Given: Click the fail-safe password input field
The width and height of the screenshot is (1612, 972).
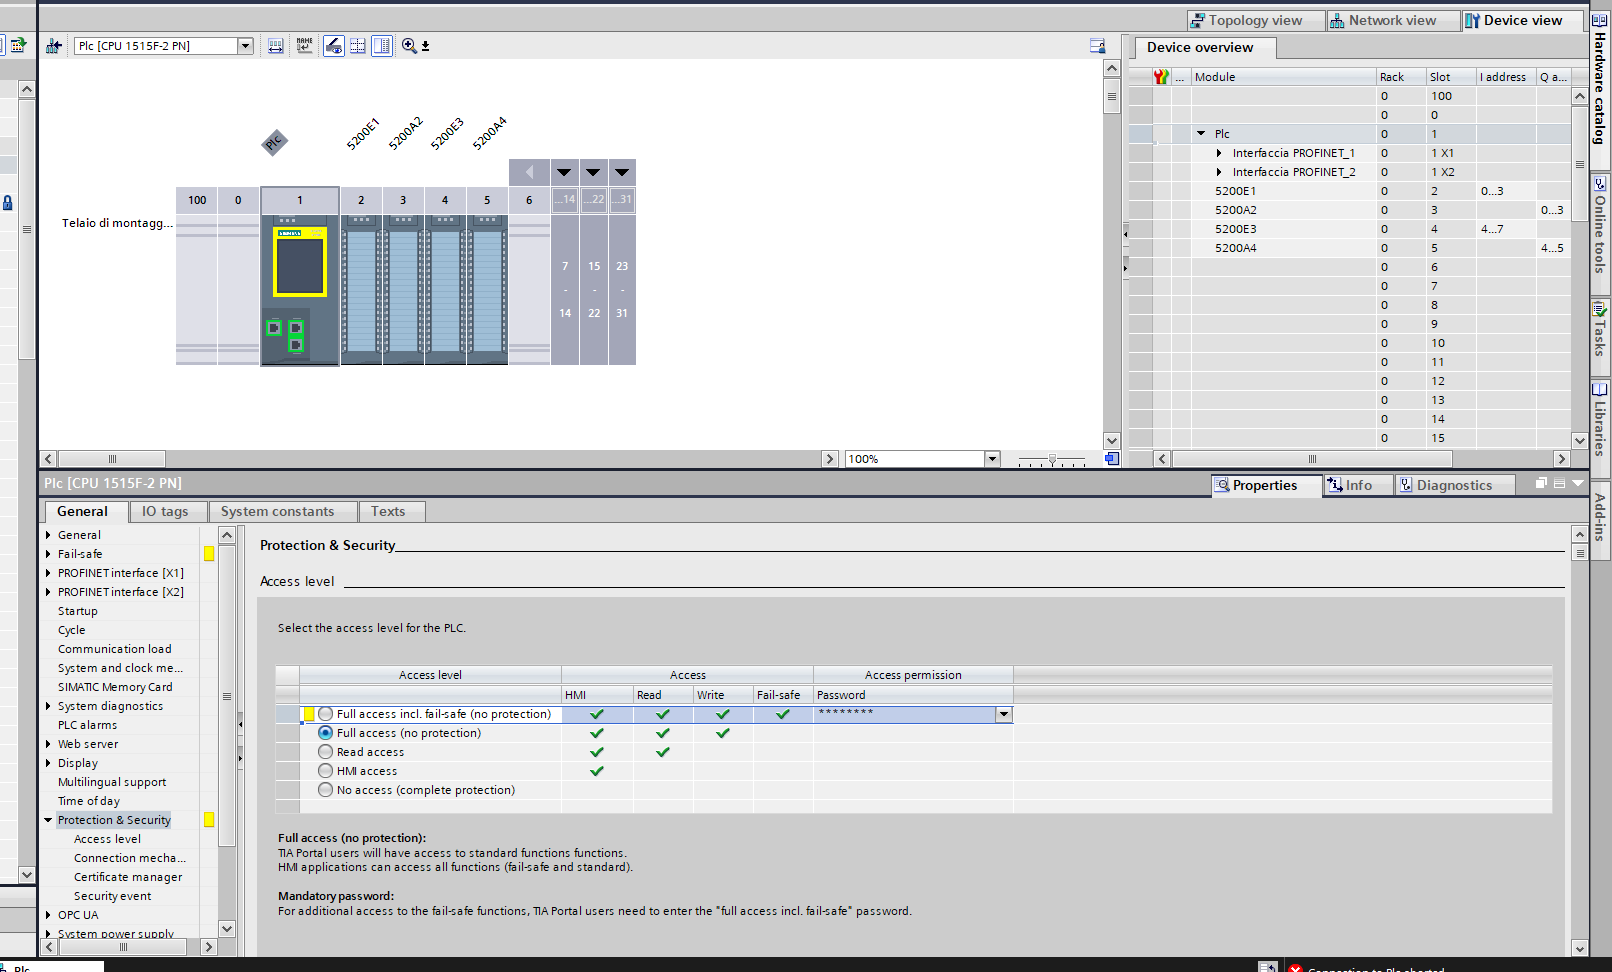Looking at the screenshot, I should point(905,714).
